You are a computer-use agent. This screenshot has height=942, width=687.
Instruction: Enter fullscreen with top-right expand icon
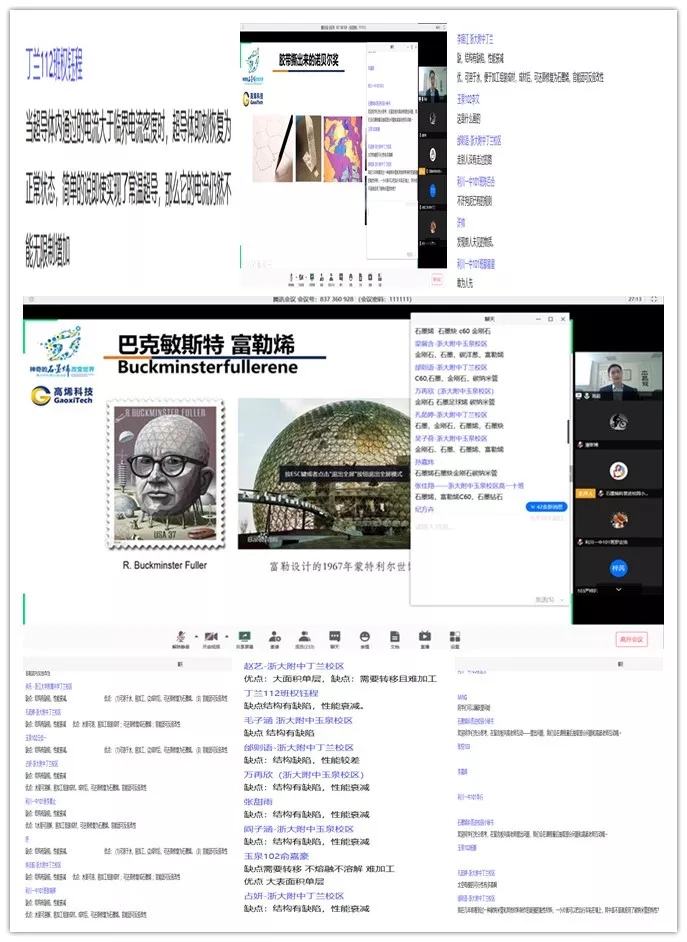(654, 299)
